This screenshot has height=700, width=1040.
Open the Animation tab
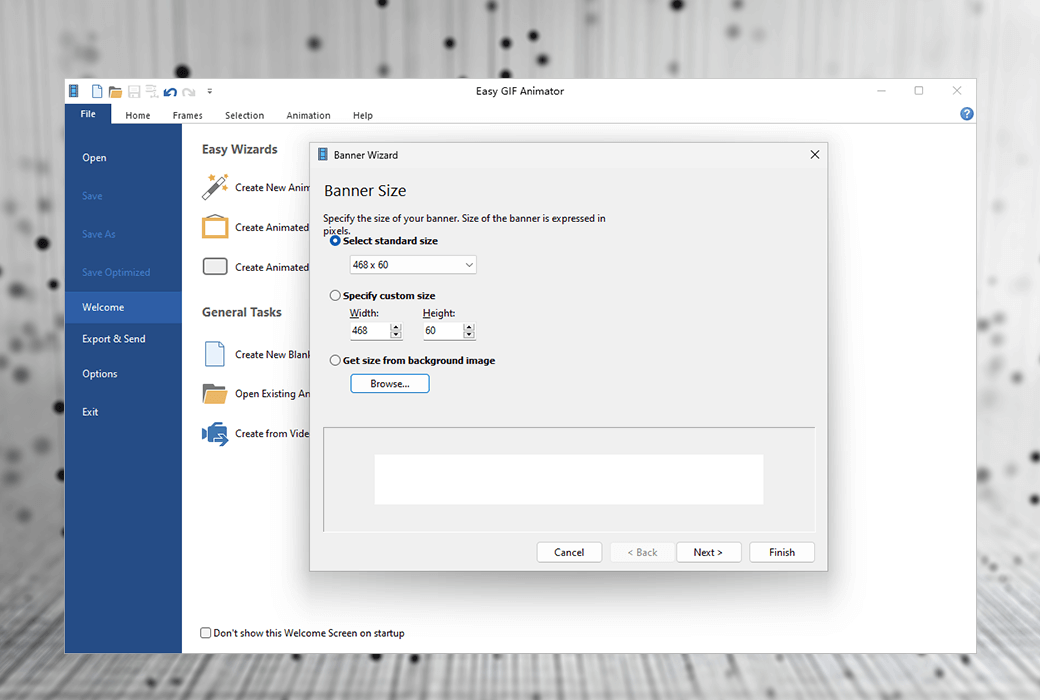308,115
